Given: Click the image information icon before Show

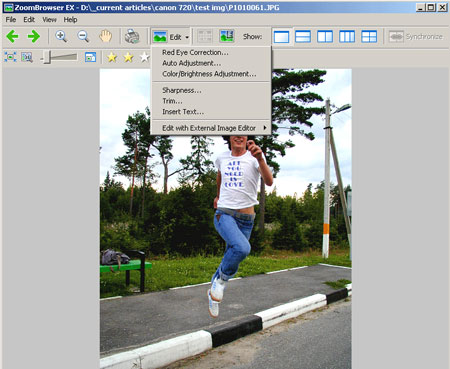Looking at the screenshot, I should pyautogui.click(x=227, y=36).
